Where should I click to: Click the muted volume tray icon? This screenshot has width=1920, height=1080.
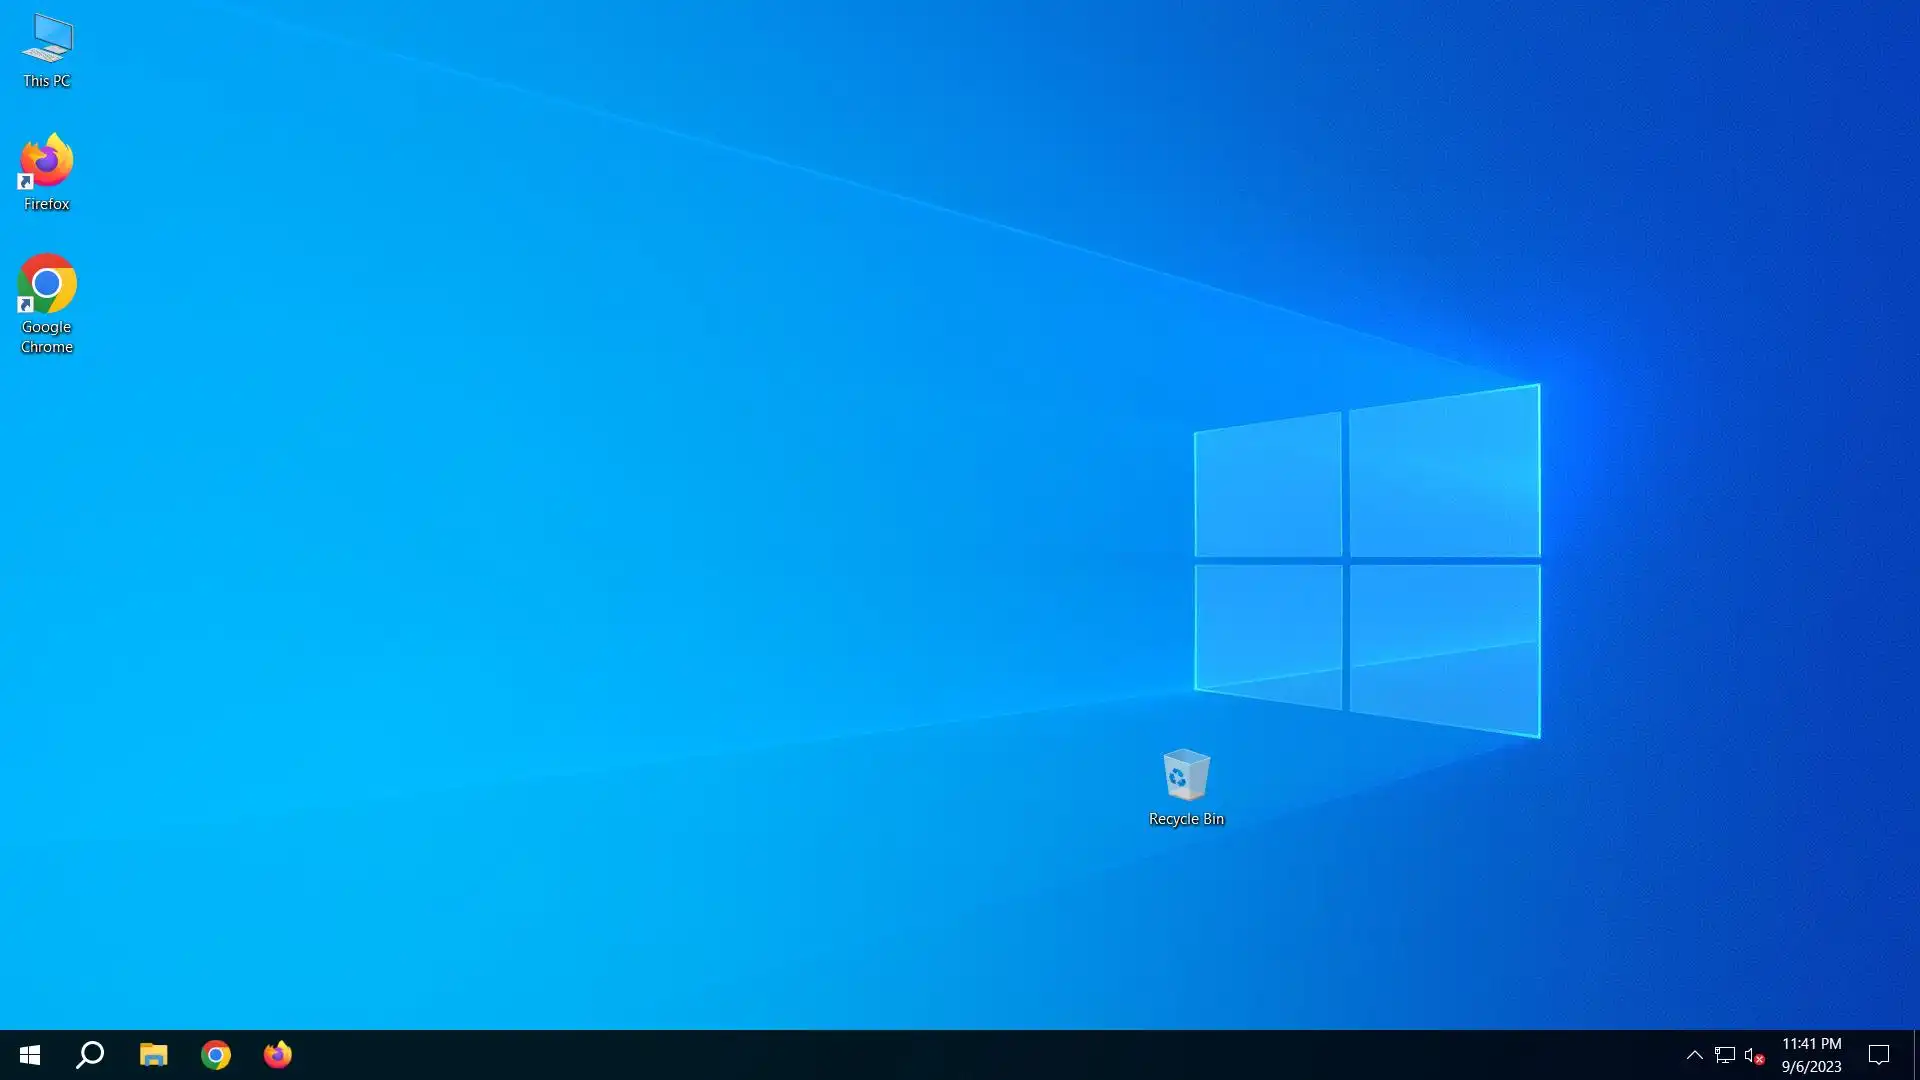pyautogui.click(x=1753, y=1055)
